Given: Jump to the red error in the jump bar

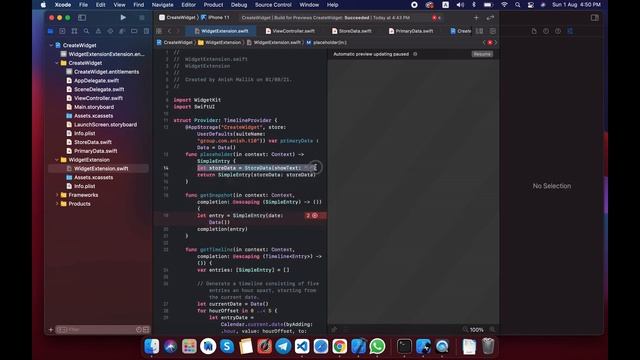Looking at the screenshot, I should tap(490, 42).
